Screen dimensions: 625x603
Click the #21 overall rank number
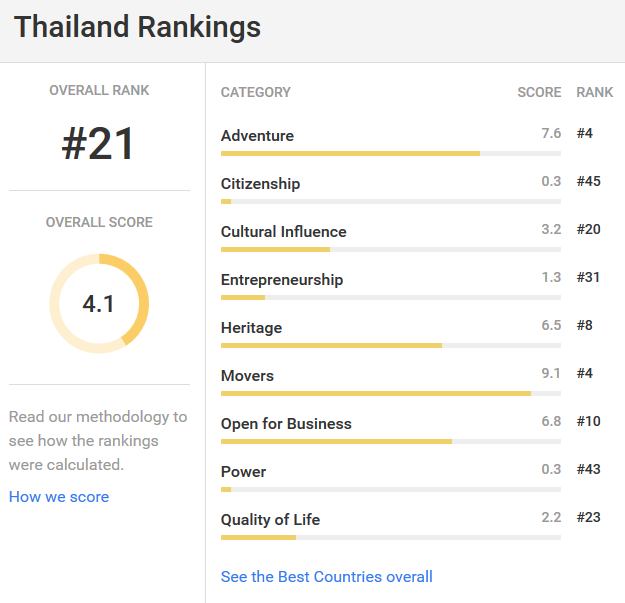pos(98,143)
